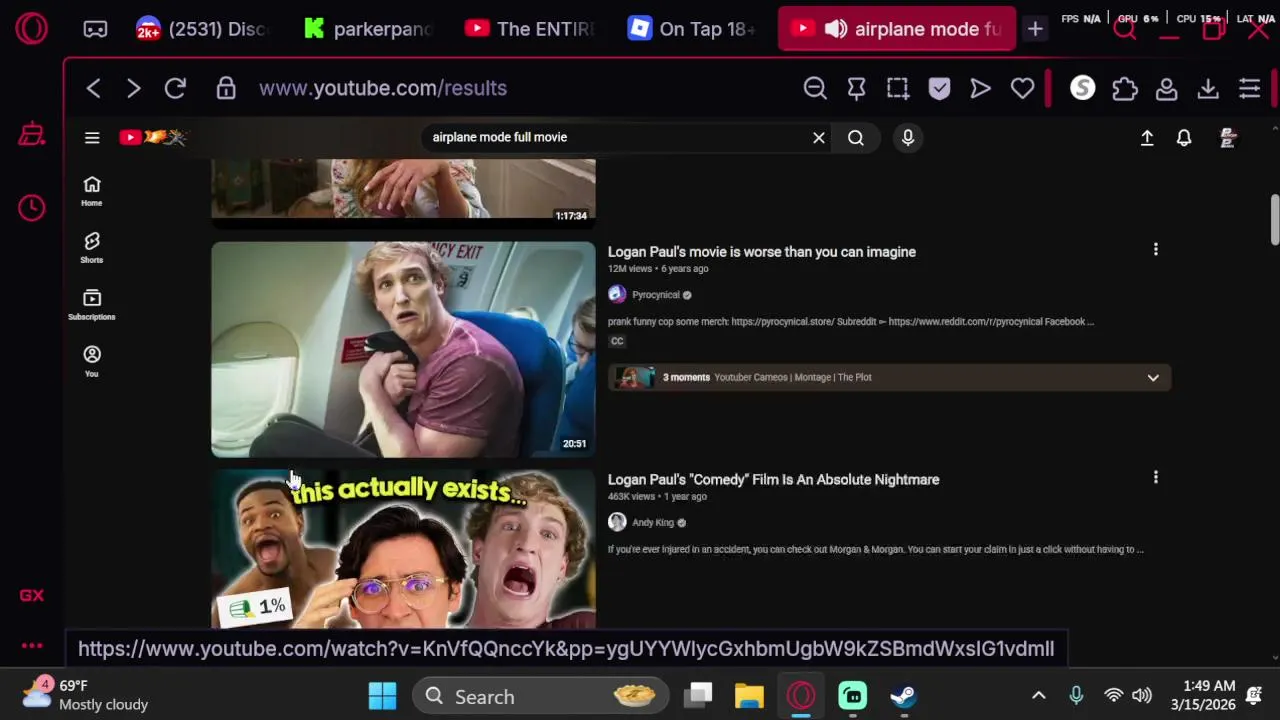
Task: Show hidden system tray icons chevron
Action: 1038,696
